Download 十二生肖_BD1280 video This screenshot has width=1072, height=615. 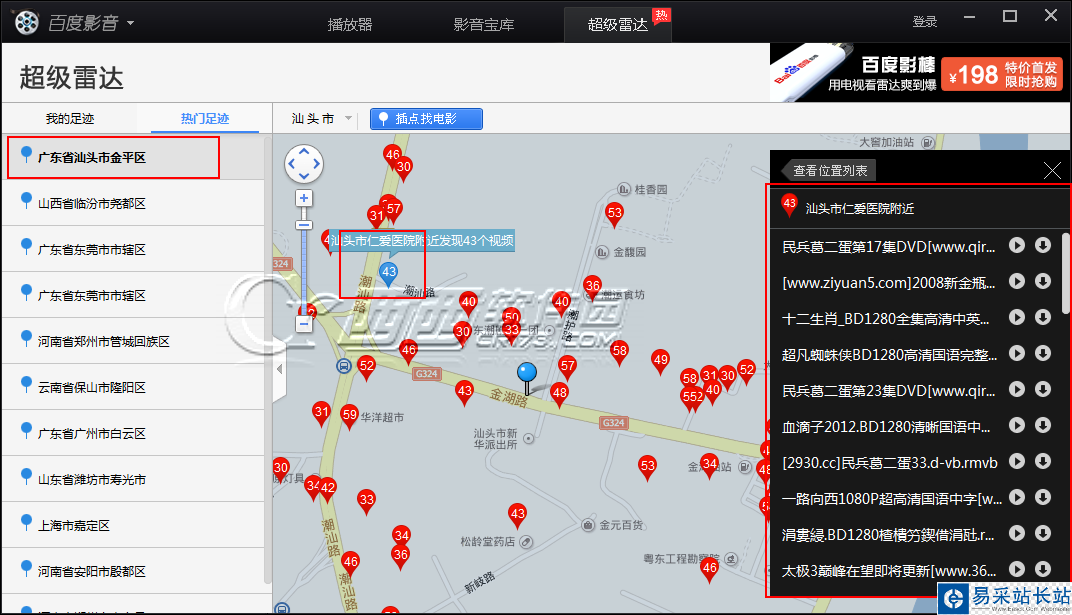click(1043, 317)
